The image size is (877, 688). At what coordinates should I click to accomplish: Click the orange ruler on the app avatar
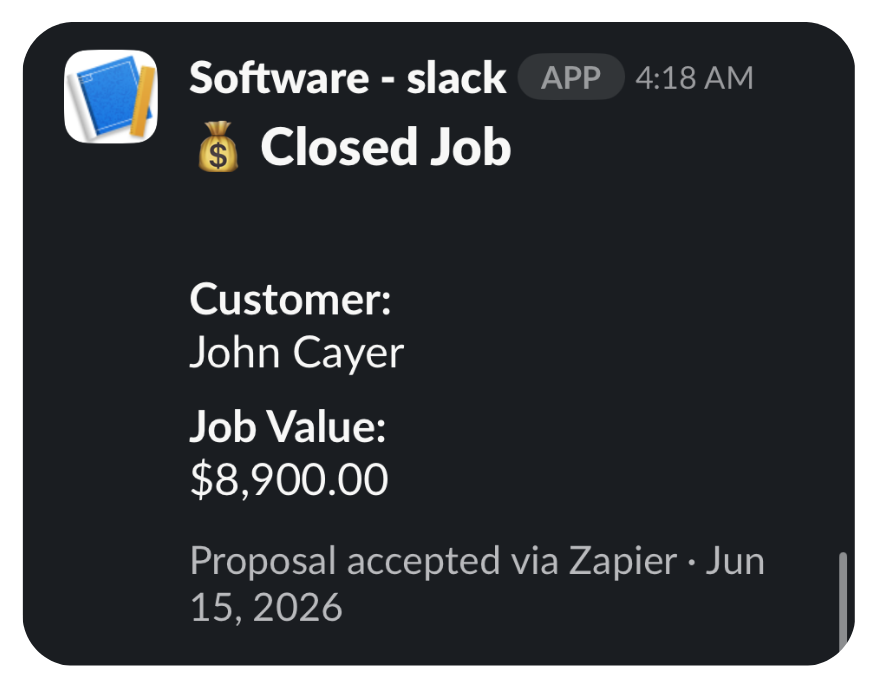[143, 101]
